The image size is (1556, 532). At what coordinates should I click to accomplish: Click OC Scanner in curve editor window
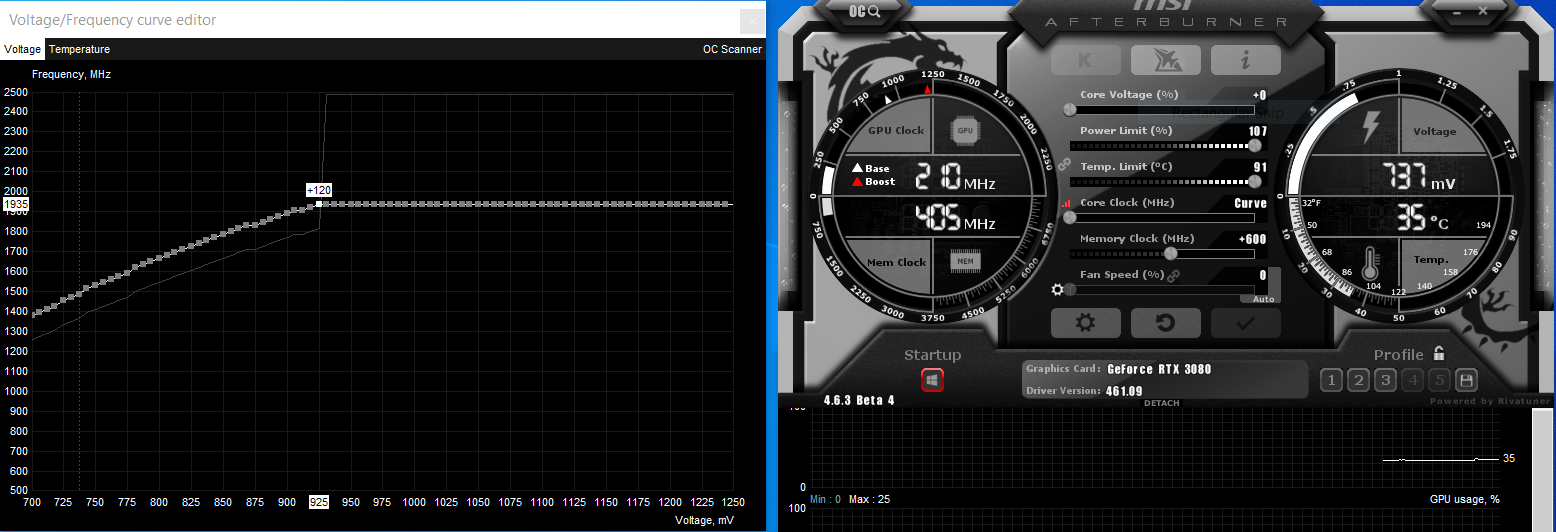point(732,49)
